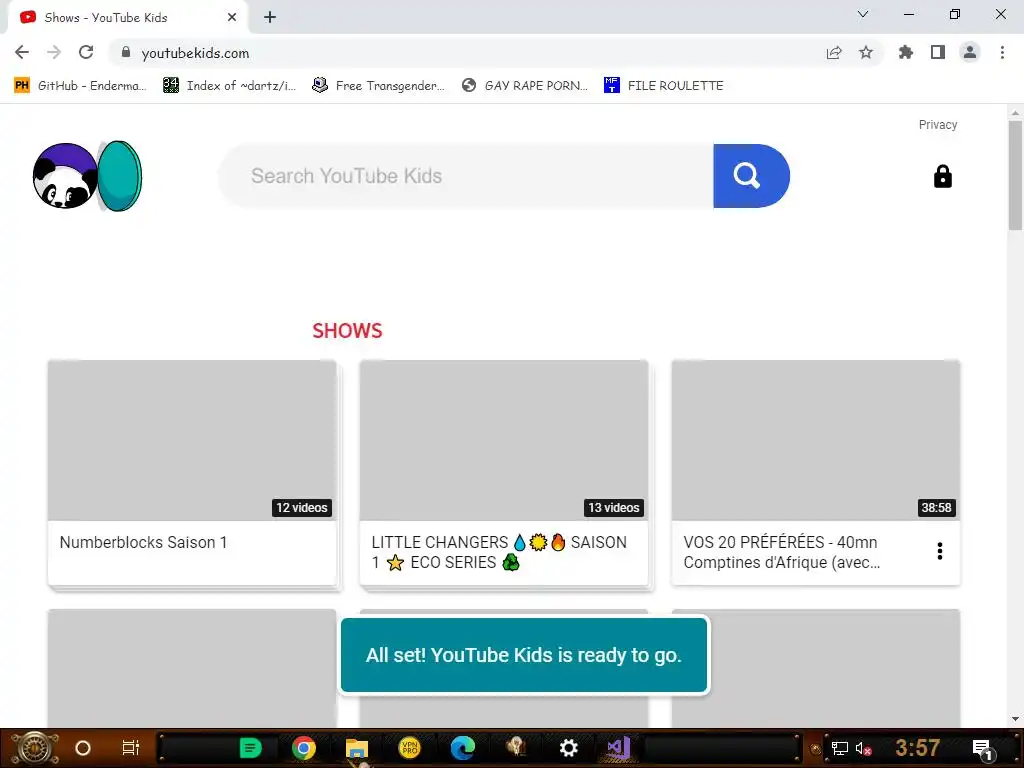
Task: Open the network tray icon
Action: pyautogui.click(x=840, y=748)
